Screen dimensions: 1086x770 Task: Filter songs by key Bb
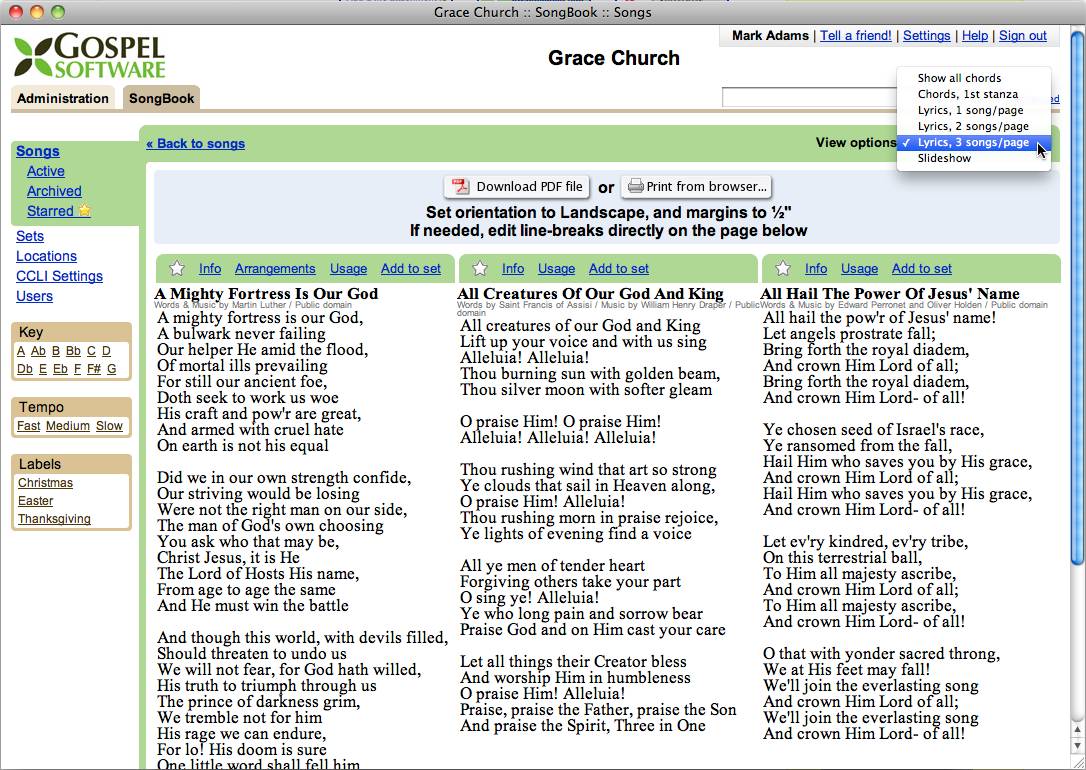click(x=73, y=351)
